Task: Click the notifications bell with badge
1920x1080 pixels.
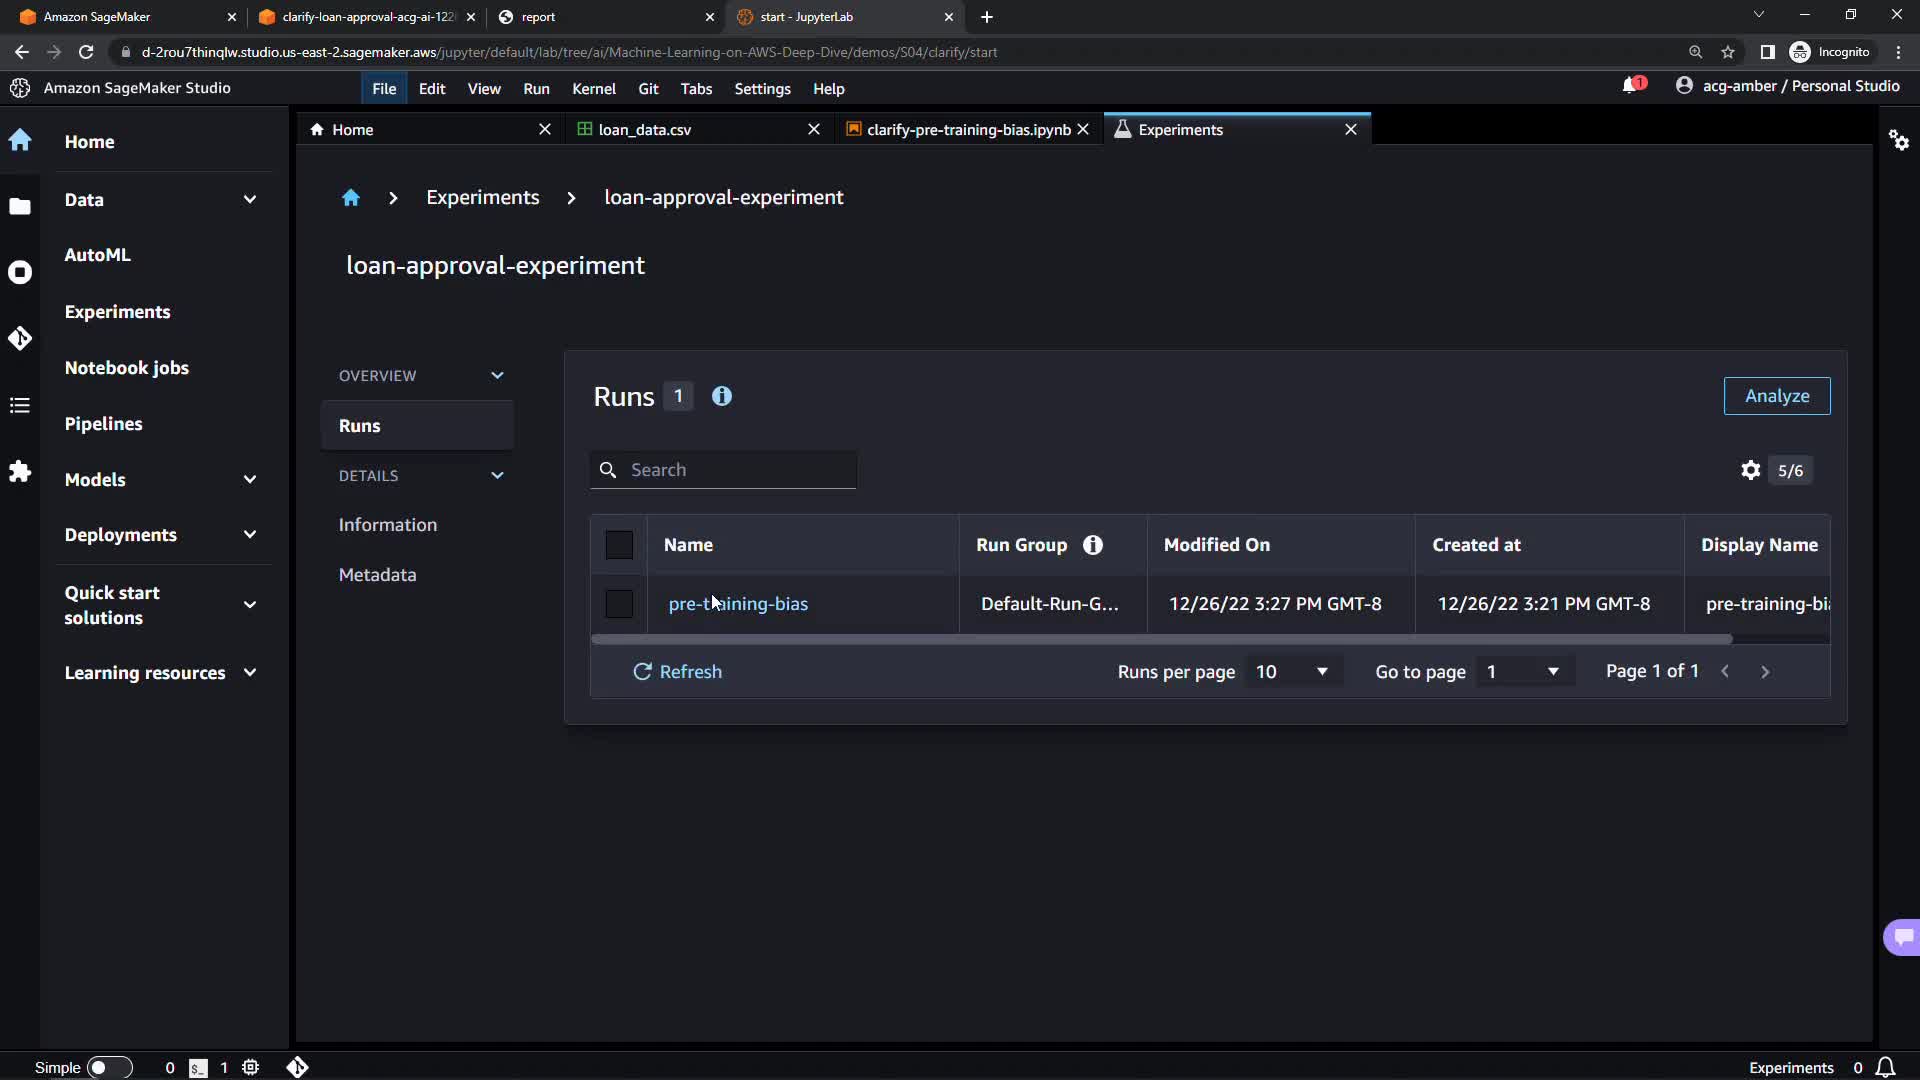Action: [x=1632, y=86]
